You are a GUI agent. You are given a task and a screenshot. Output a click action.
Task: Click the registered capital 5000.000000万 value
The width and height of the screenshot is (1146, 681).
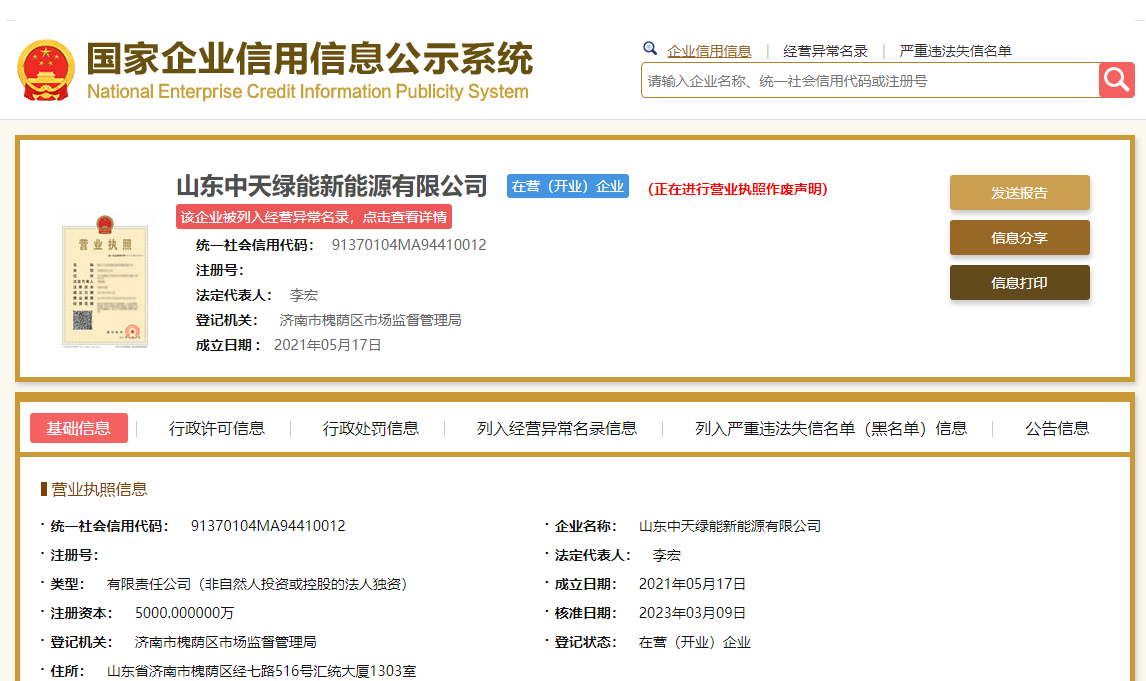pos(184,613)
